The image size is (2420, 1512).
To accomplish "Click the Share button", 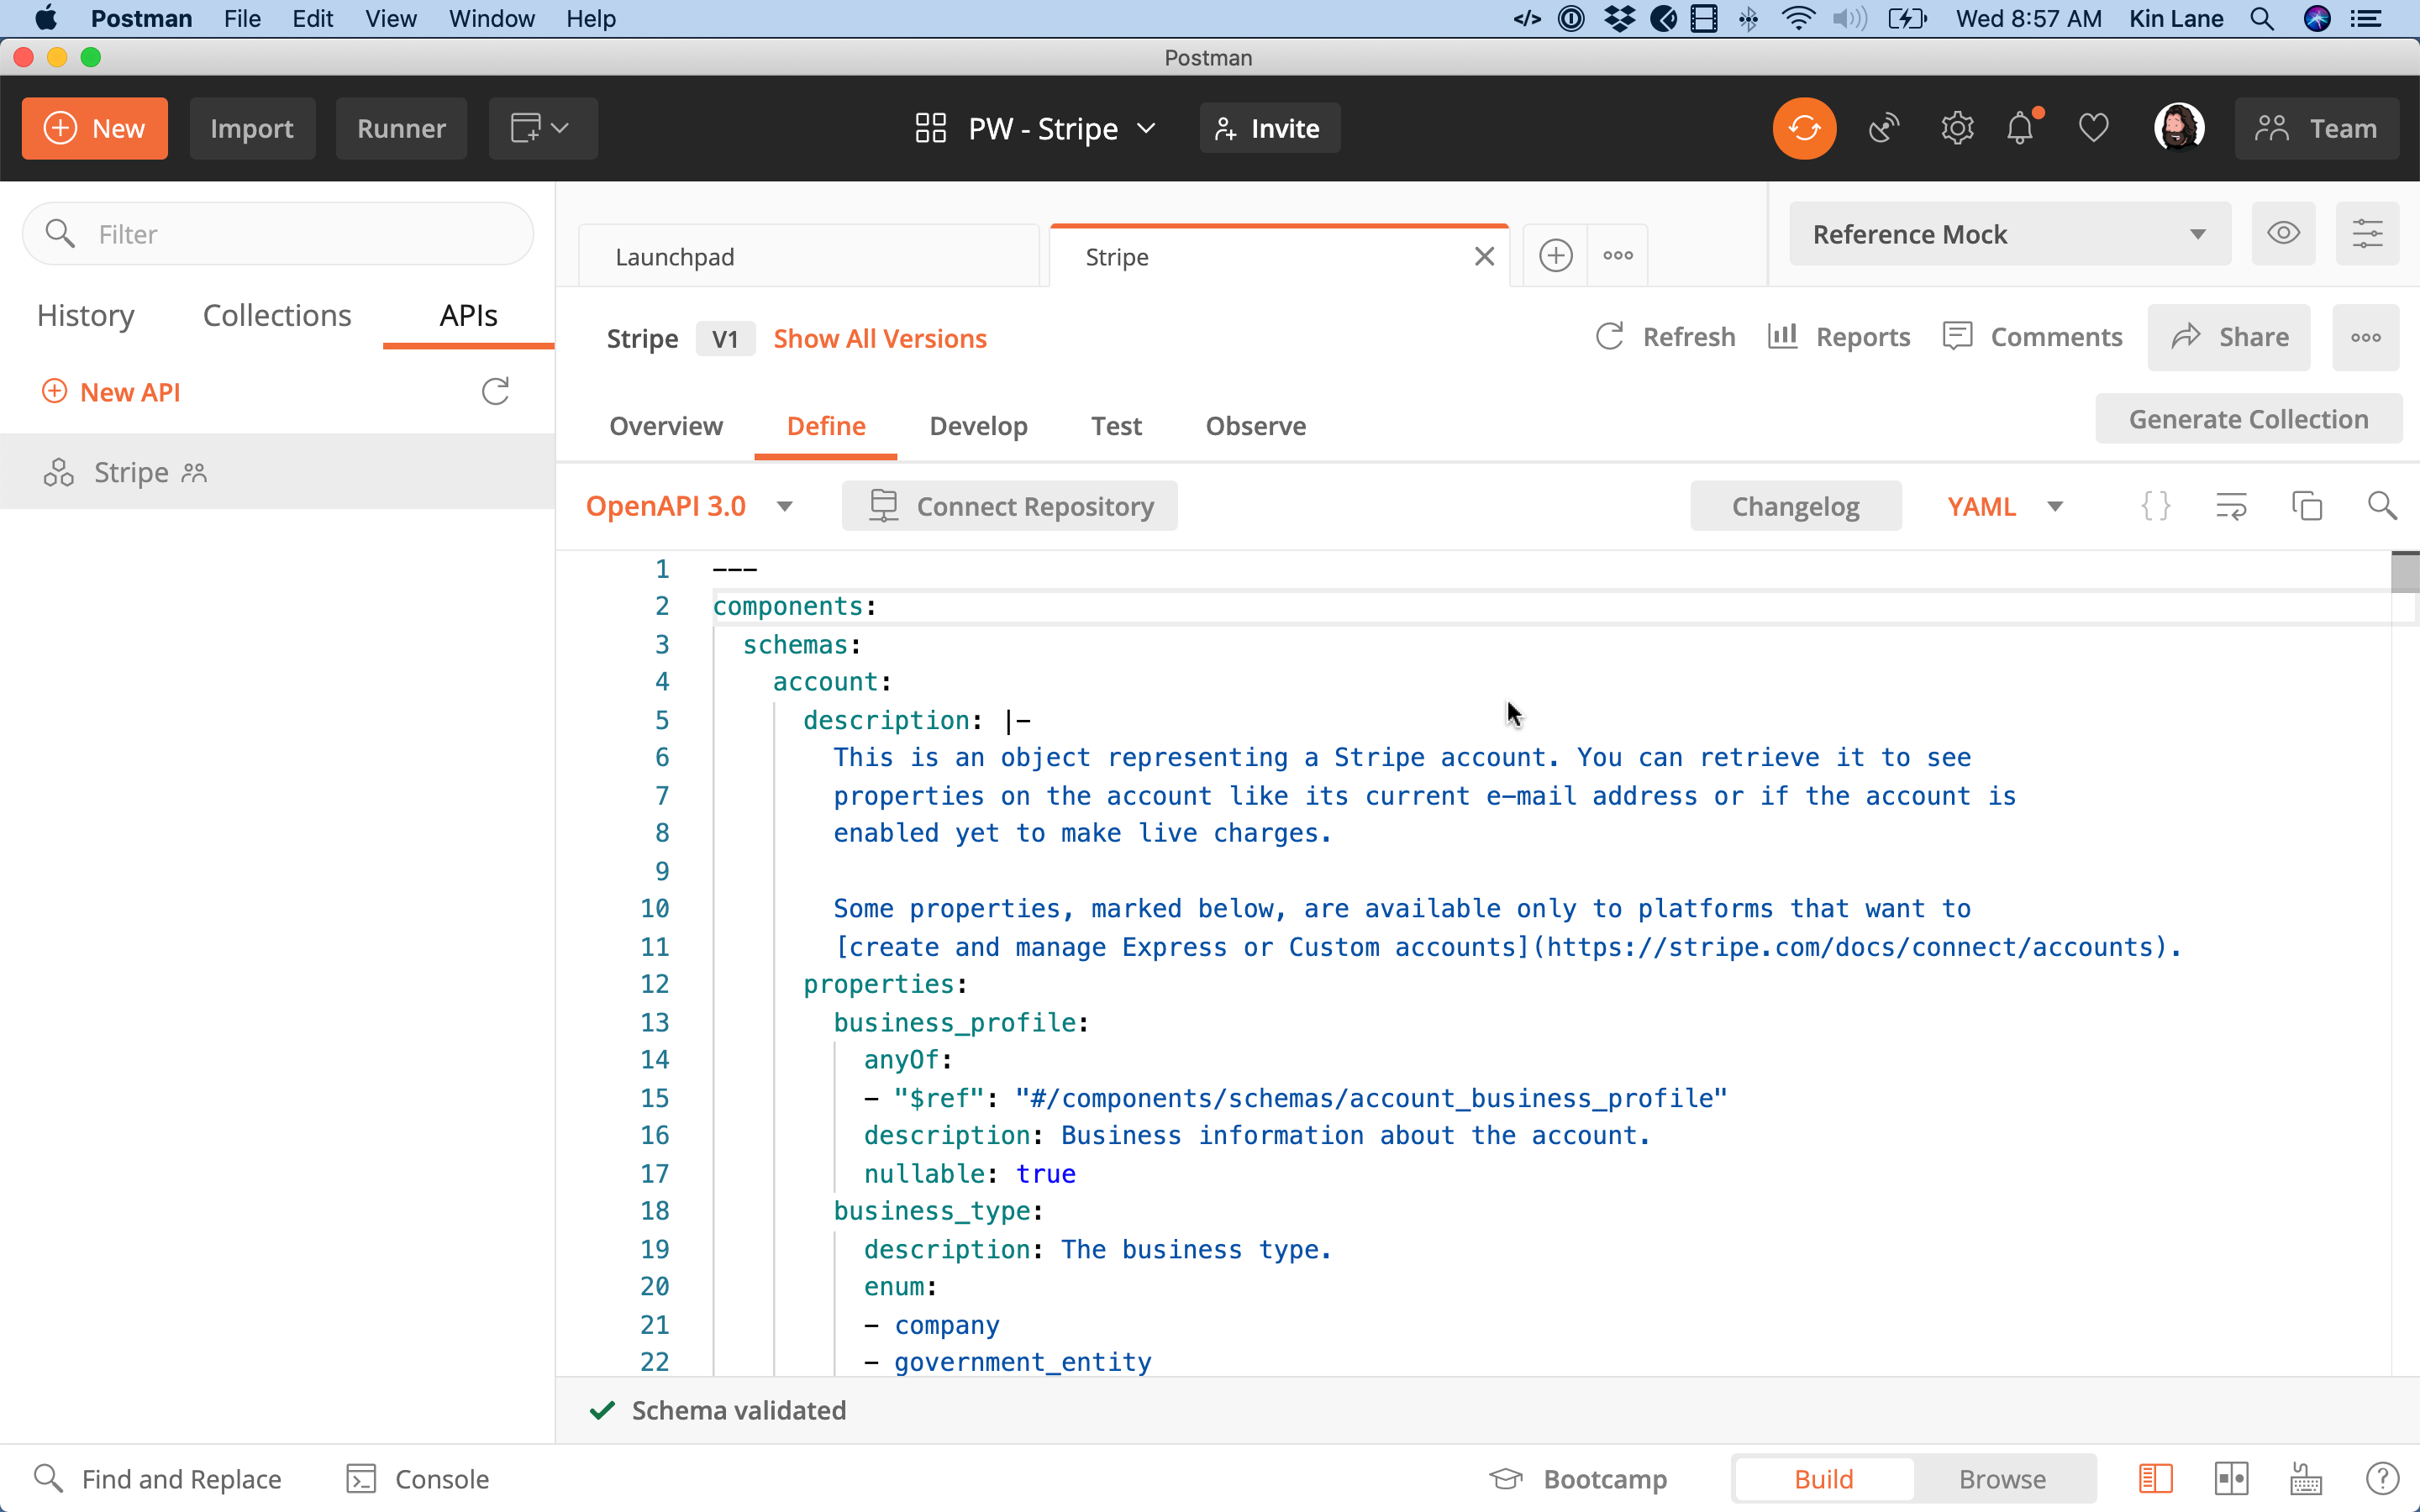I will [x=2229, y=338].
